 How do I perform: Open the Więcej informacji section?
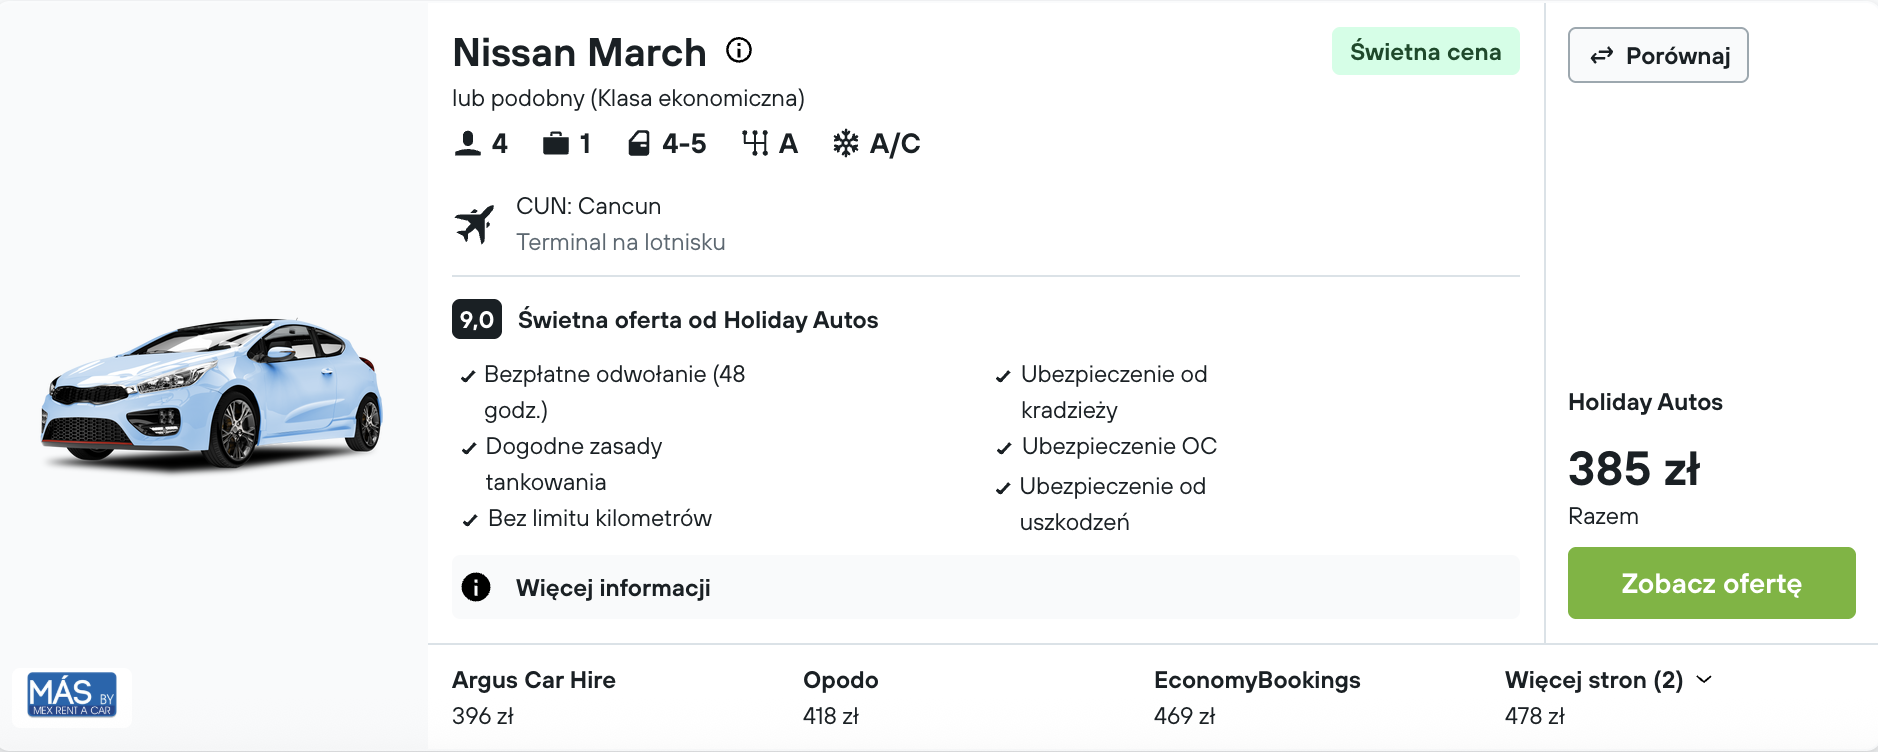(986, 587)
